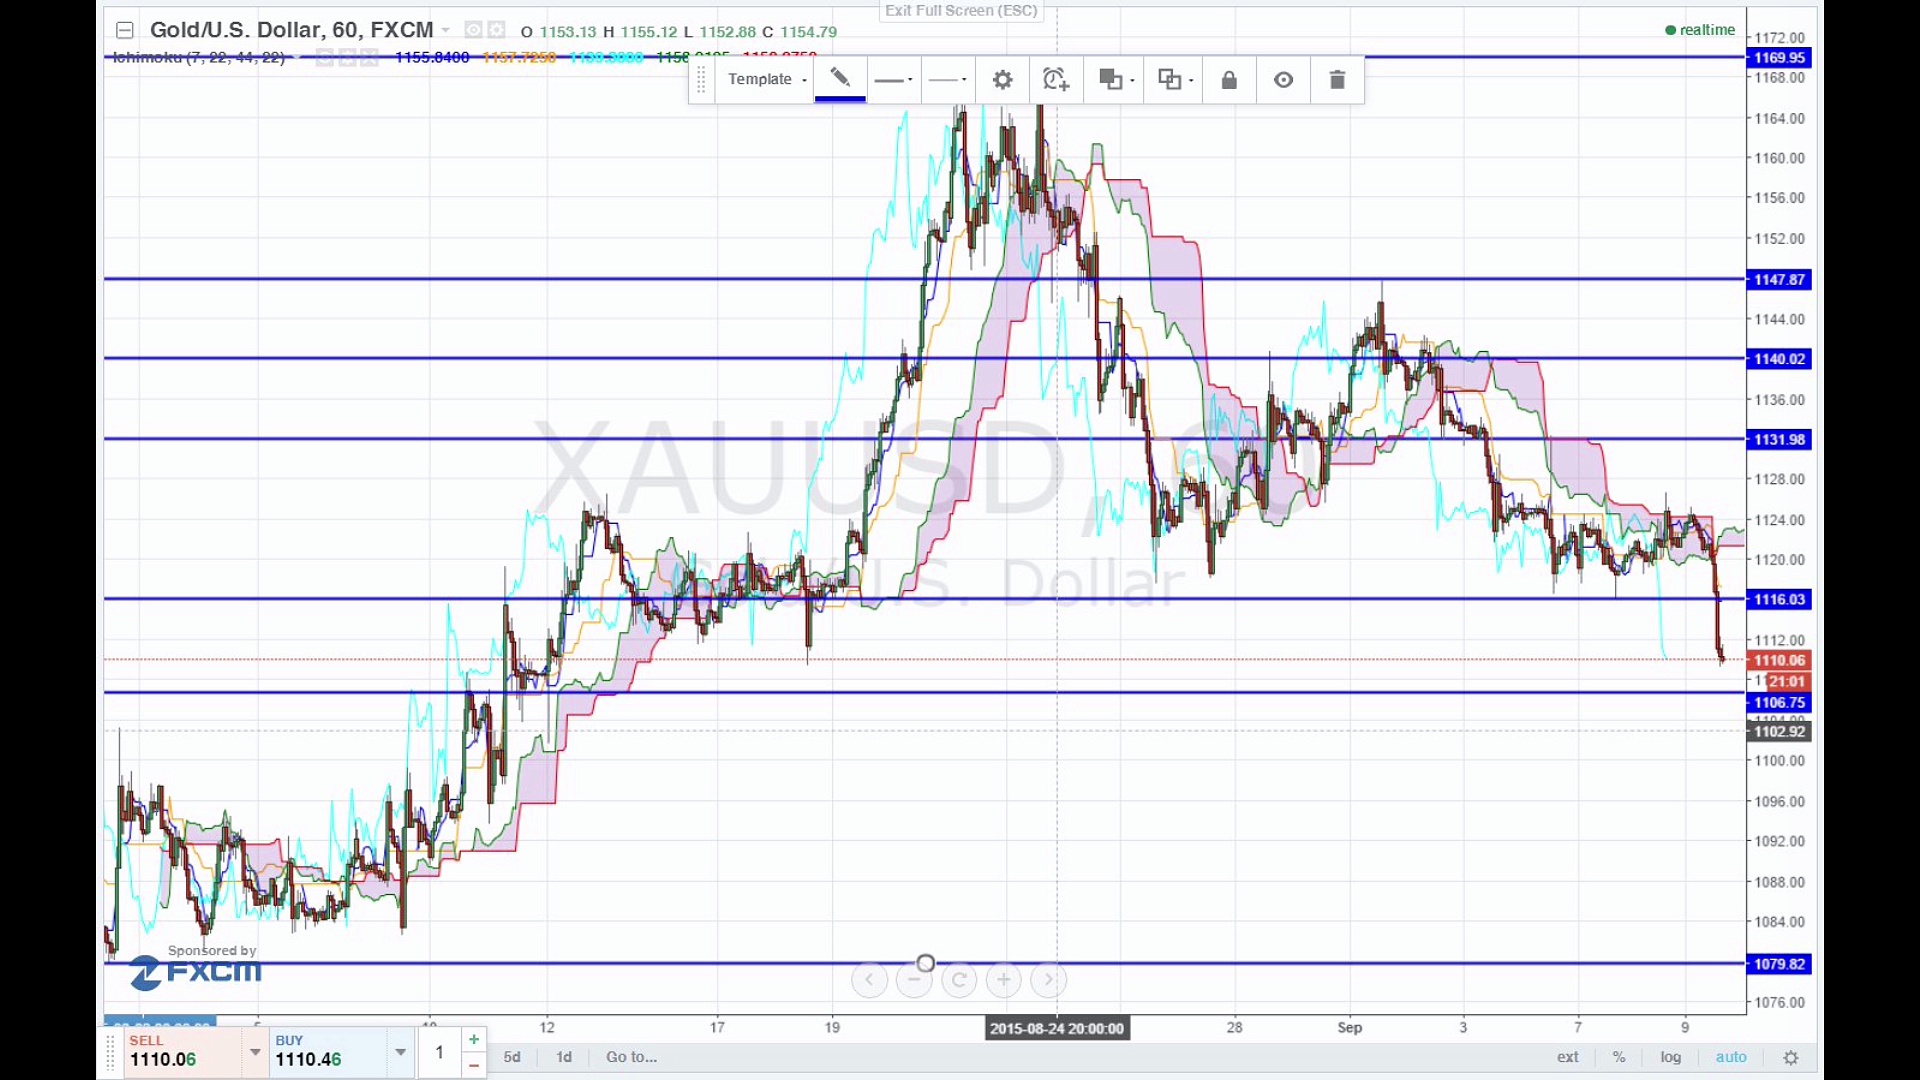Click the Go to... button
The width and height of the screenshot is (1920, 1080).
(631, 1057)
